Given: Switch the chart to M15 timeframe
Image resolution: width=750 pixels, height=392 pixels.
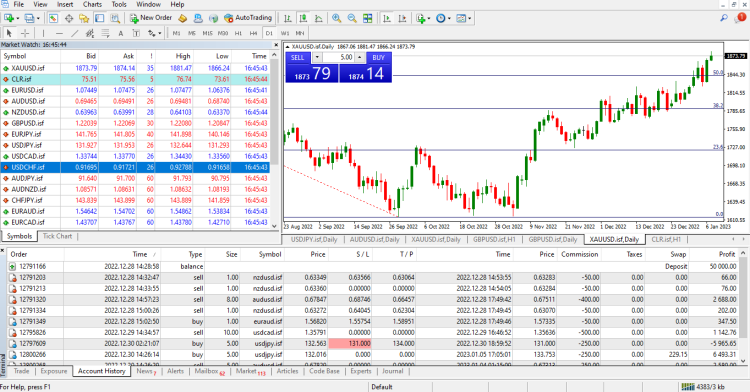Looking at the screenshot, I should 207,33.
